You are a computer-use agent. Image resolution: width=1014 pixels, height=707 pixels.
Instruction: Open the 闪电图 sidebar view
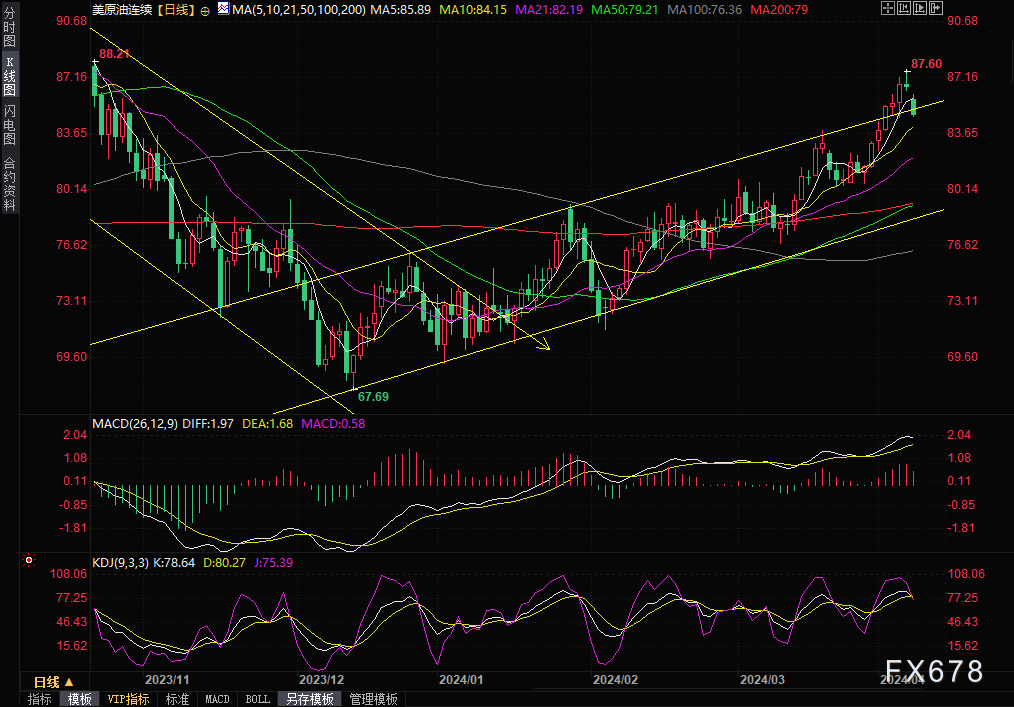pyautogui.click(x=9, y=124)
